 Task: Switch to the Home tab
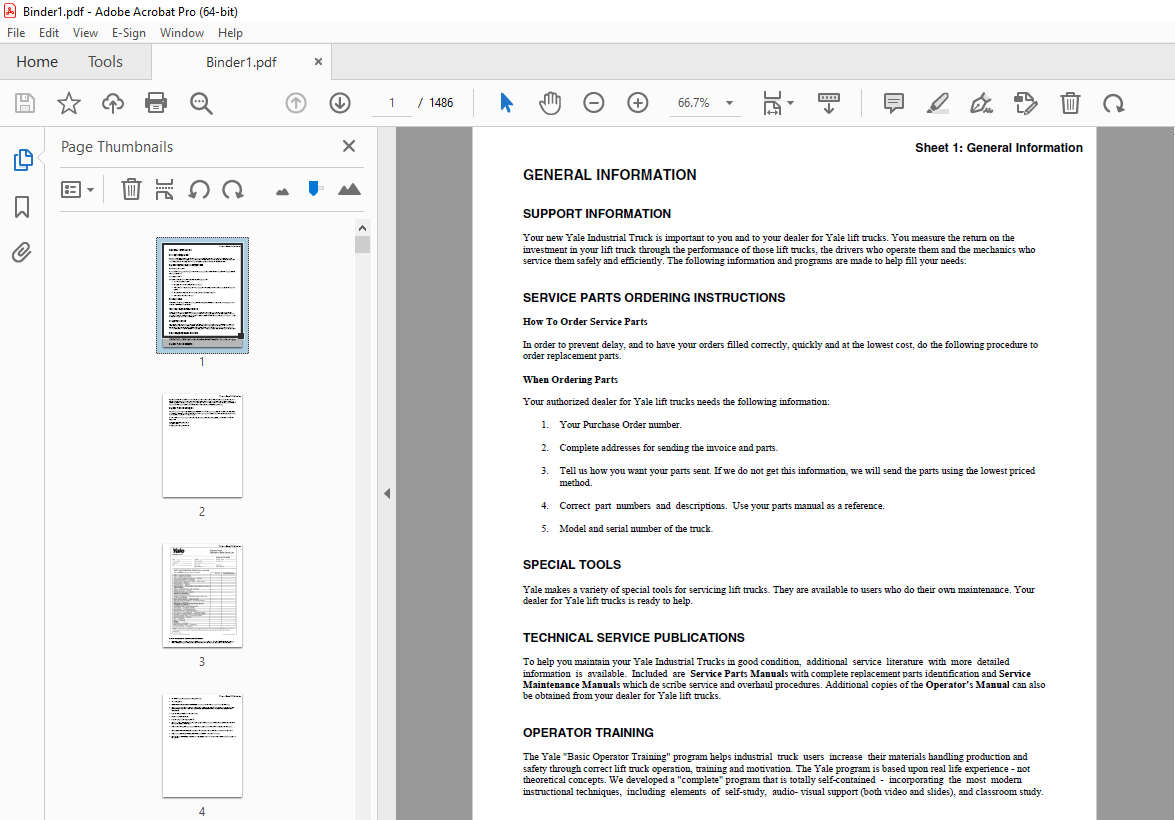point(37,61)
